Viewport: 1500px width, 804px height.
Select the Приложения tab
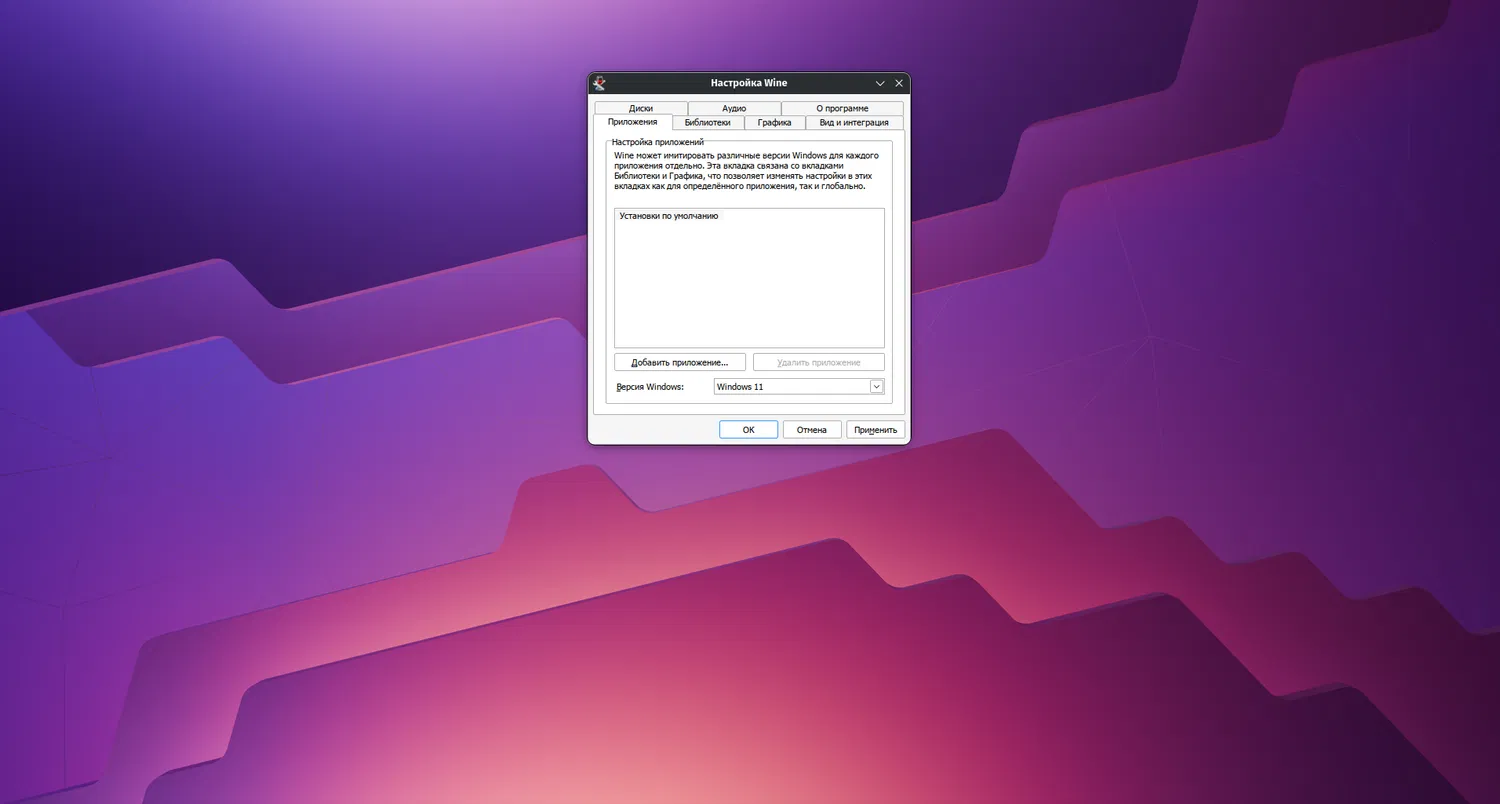pyautogui.click(x=632, y=122)
